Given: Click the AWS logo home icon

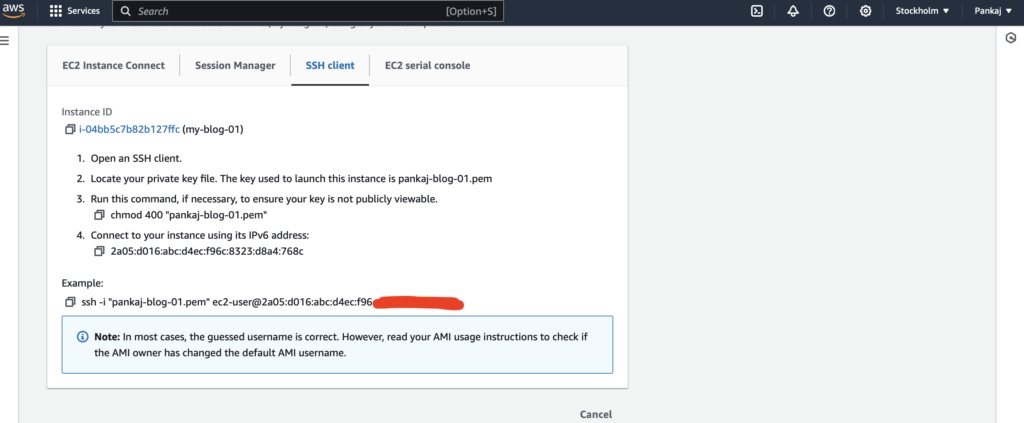Looking at the screenshot, I should [x=12, y=10].
